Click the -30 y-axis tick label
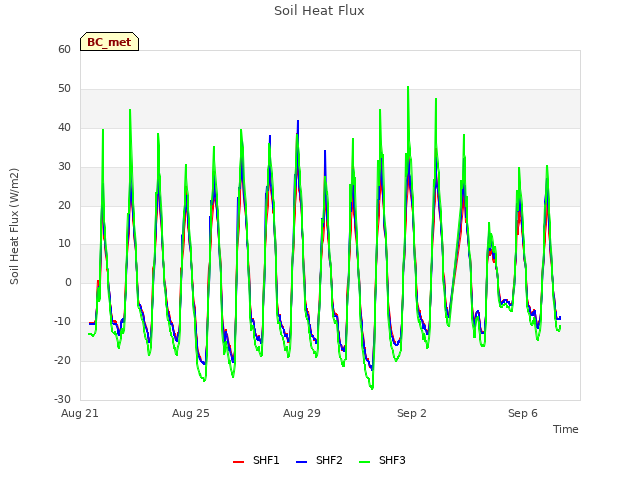 [63, 399]
